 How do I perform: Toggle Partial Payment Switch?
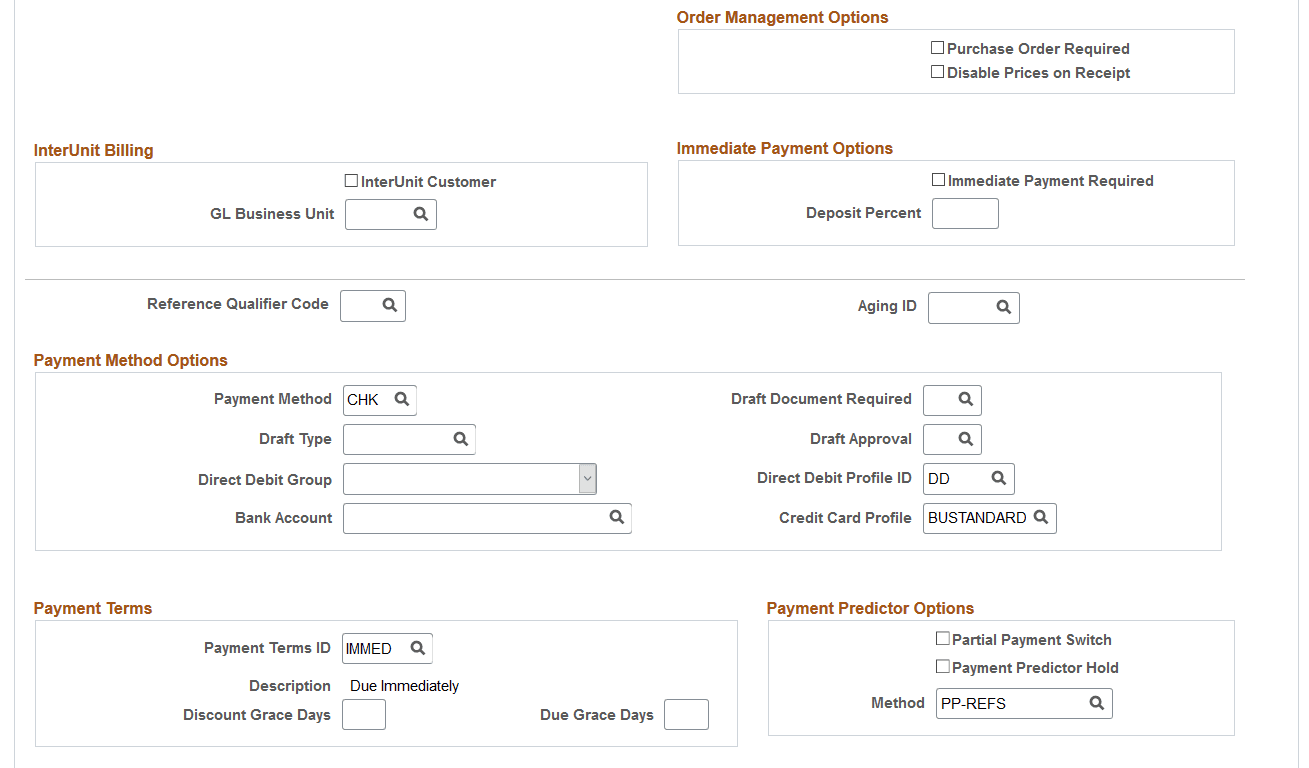(942, 638)
